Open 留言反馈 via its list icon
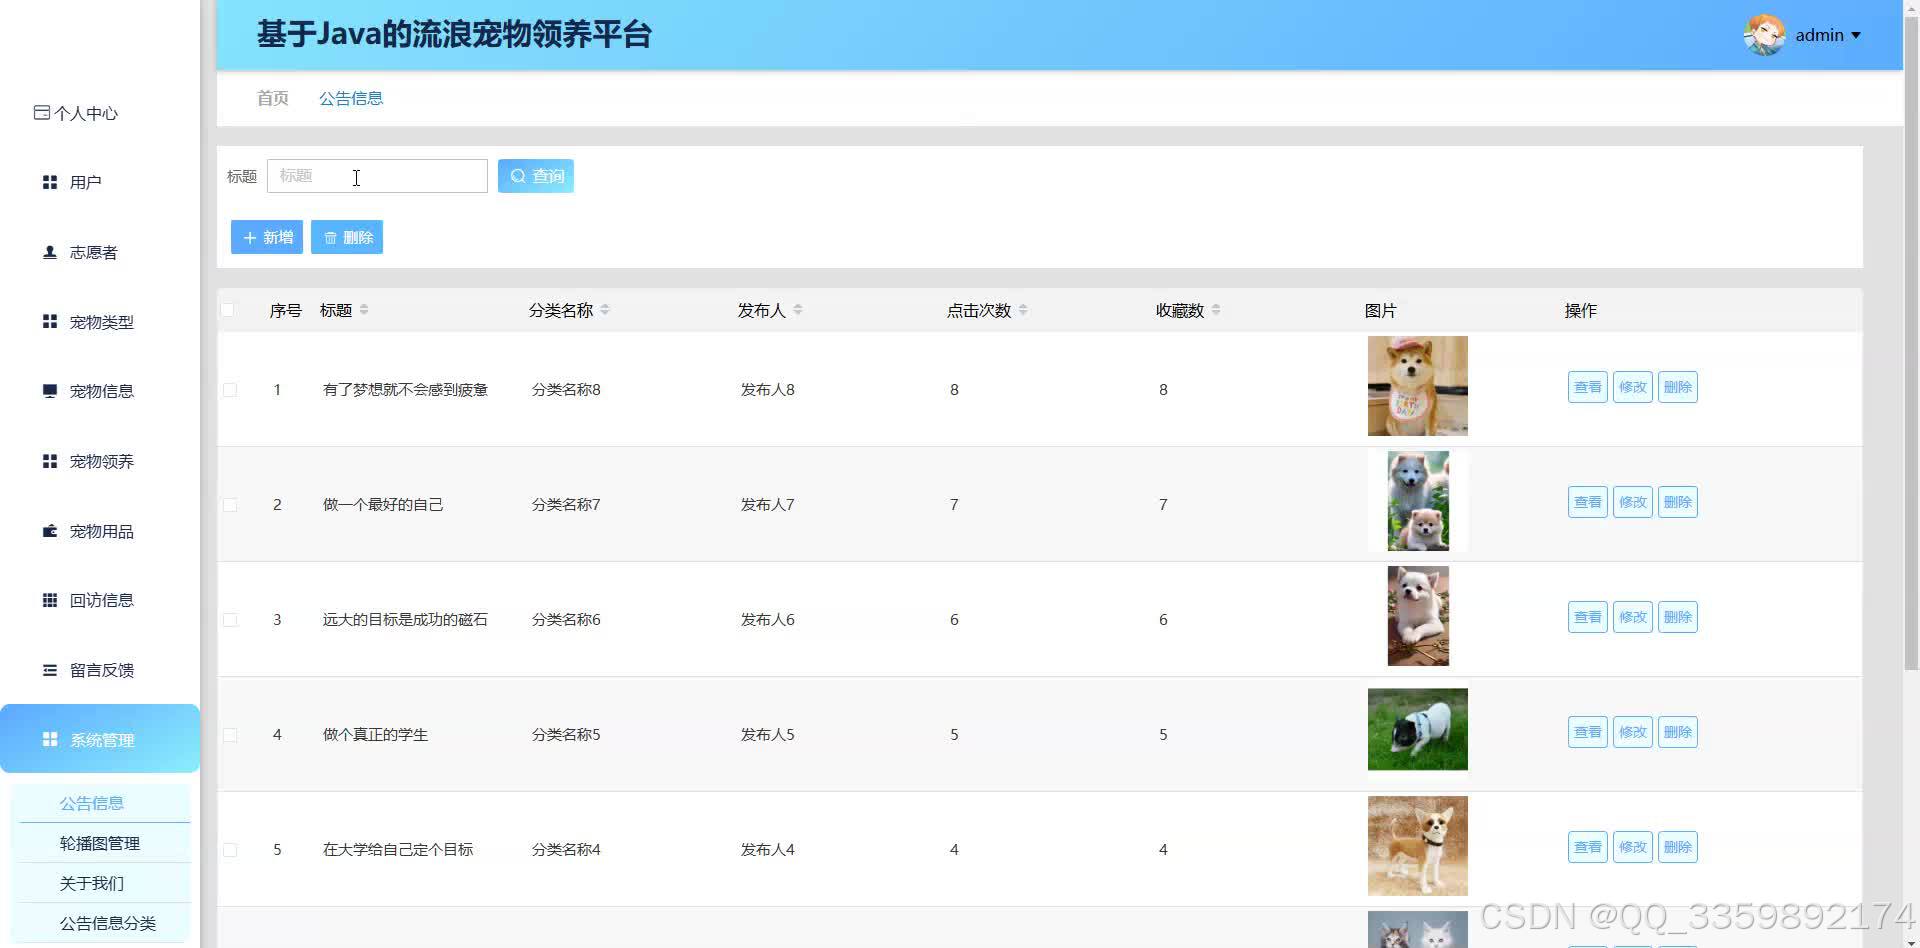Viewport: 1920px width, 948px height. point(49,669)
